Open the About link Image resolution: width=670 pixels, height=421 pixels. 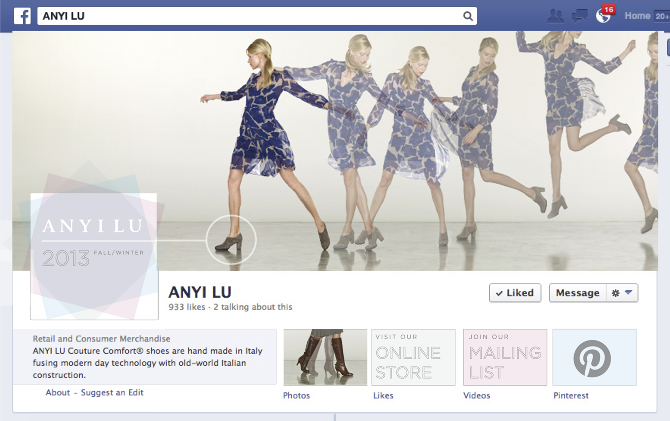point(58,393)
